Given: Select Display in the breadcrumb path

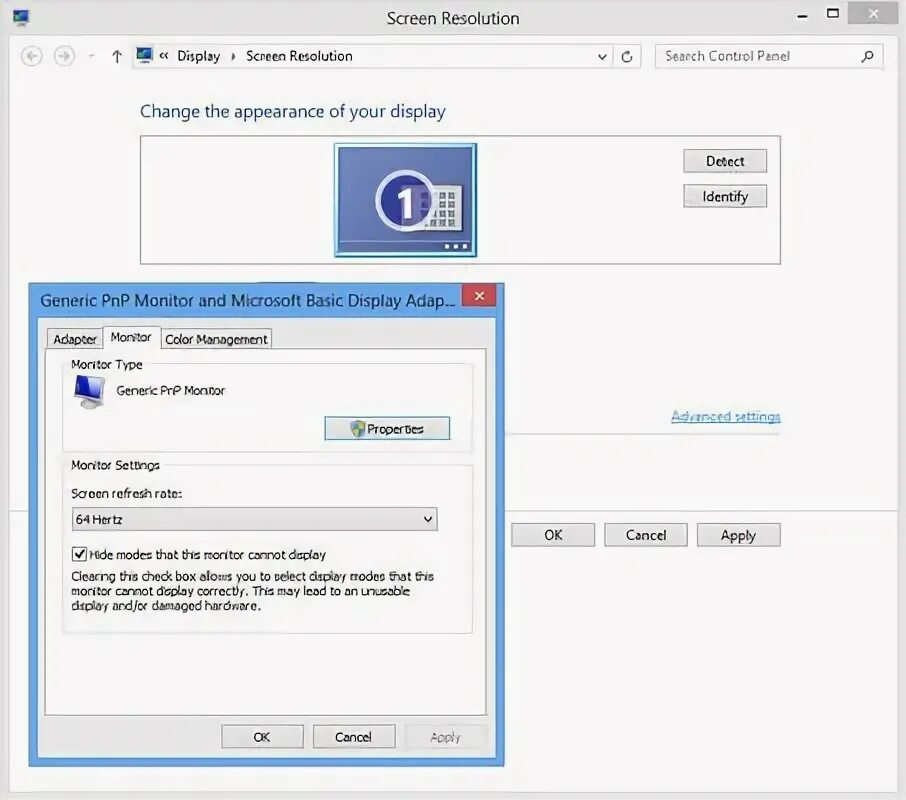Looking at the screenshot, I should [198, 56].
